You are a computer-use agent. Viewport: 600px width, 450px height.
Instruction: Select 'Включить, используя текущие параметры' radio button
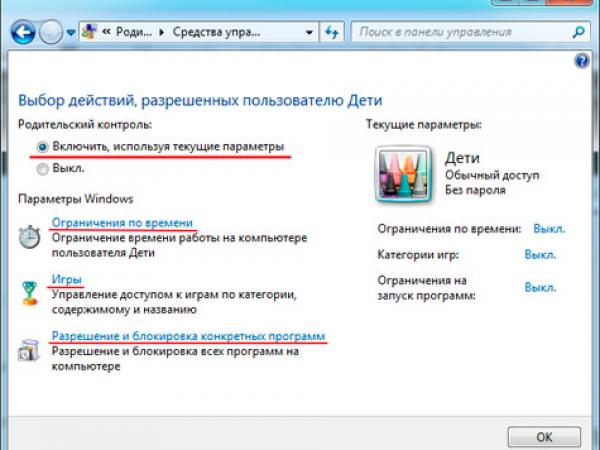coord(41,146)
